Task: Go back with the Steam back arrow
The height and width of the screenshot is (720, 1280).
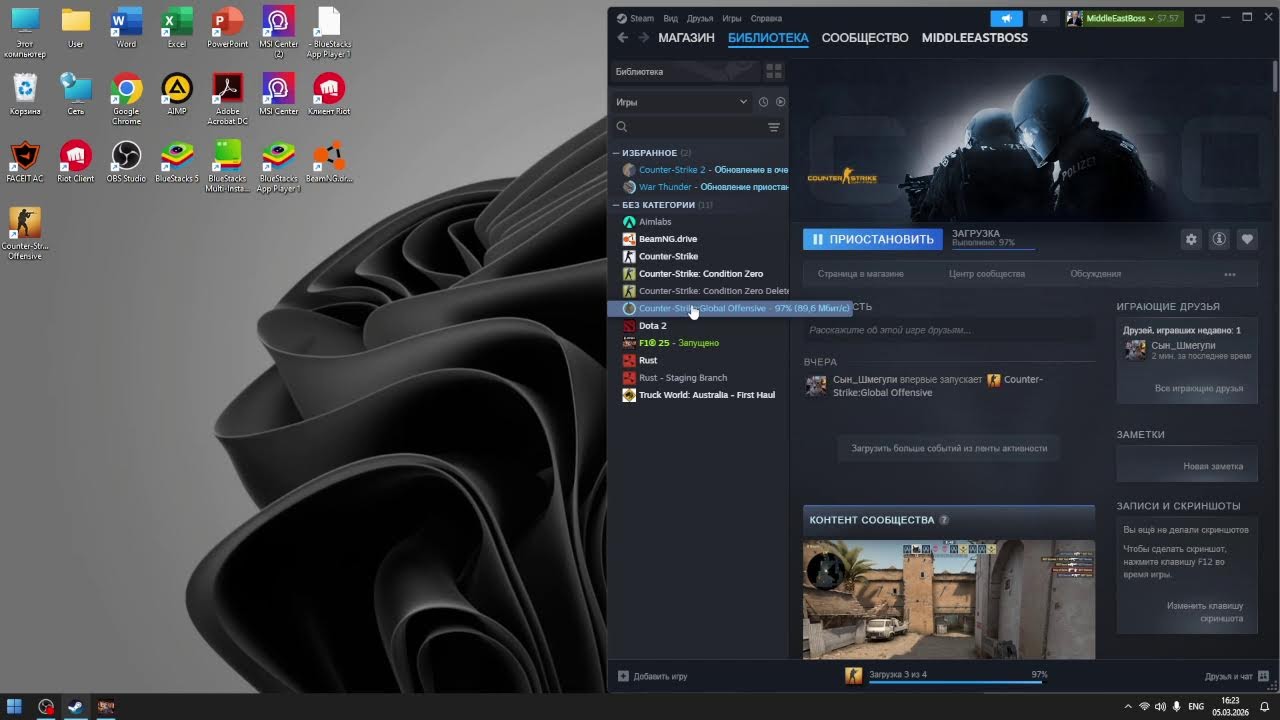Action: pyautogui.click(x=622, y=38)
